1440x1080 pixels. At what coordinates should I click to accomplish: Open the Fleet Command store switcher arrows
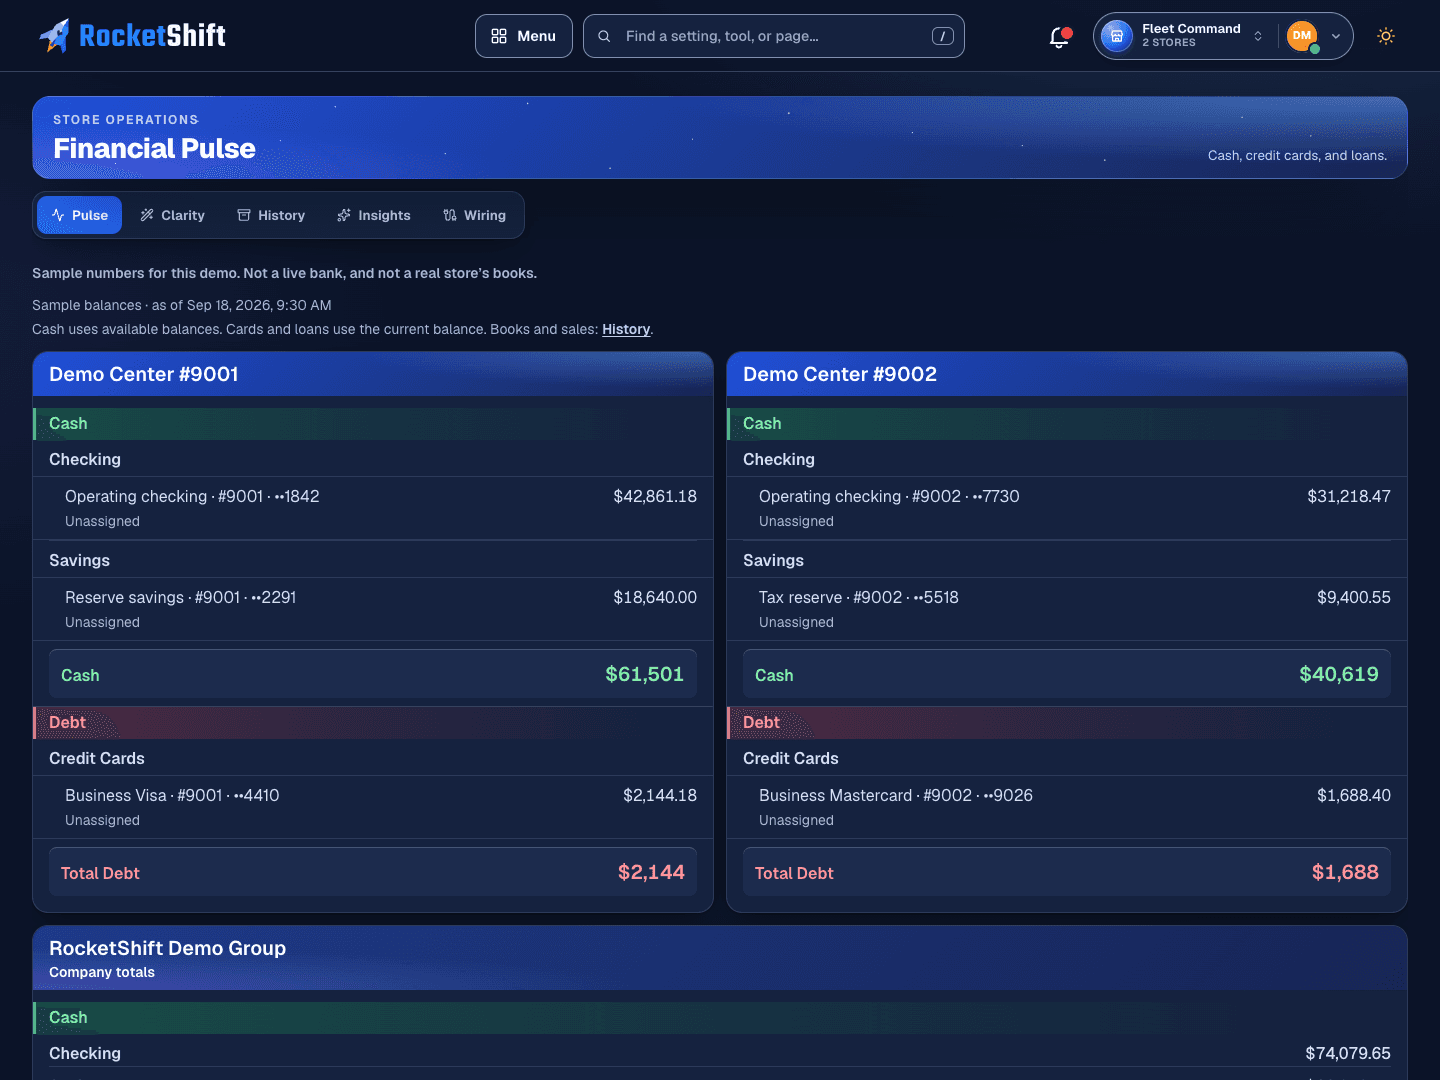[x=1258, y=36]
